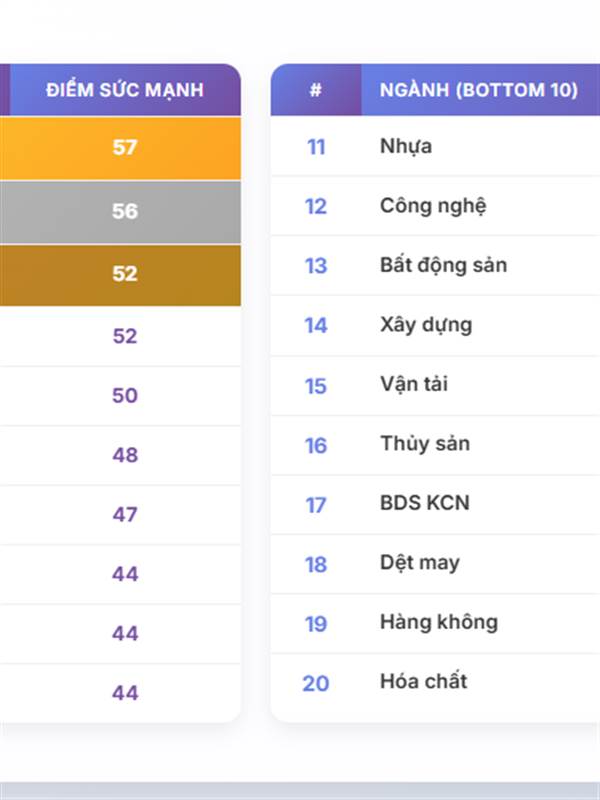This screenshot has height=800, width=600.
Task: Click rank number 15 in # column
Action: 316,386
